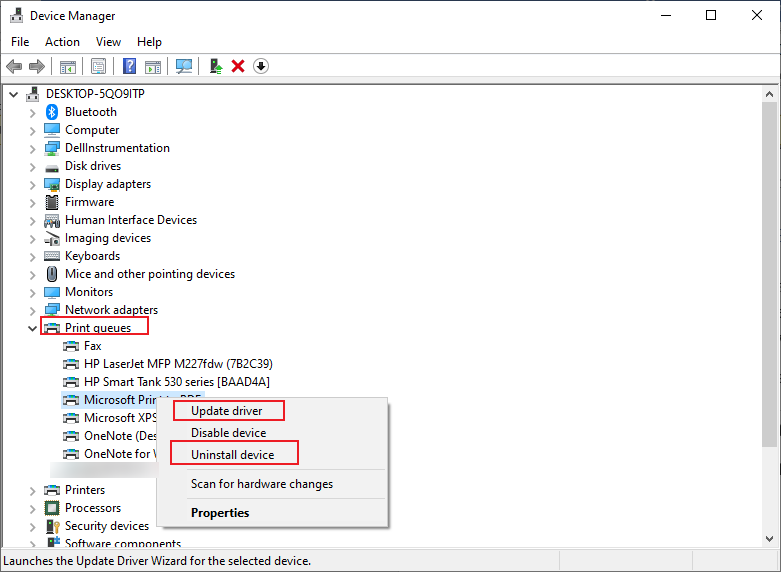Toggle the action pane toolbar icon
The height and width of the screenshot is (572, 781).
pyautogui.click(x=153, y=66)
